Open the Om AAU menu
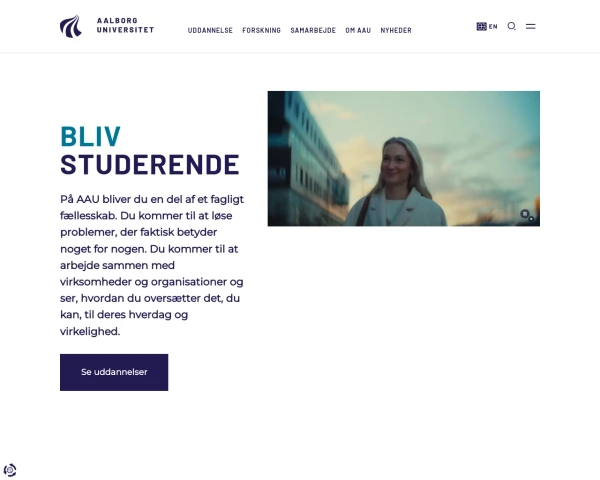This screenshot has height=480, width=600. [358, 30]
